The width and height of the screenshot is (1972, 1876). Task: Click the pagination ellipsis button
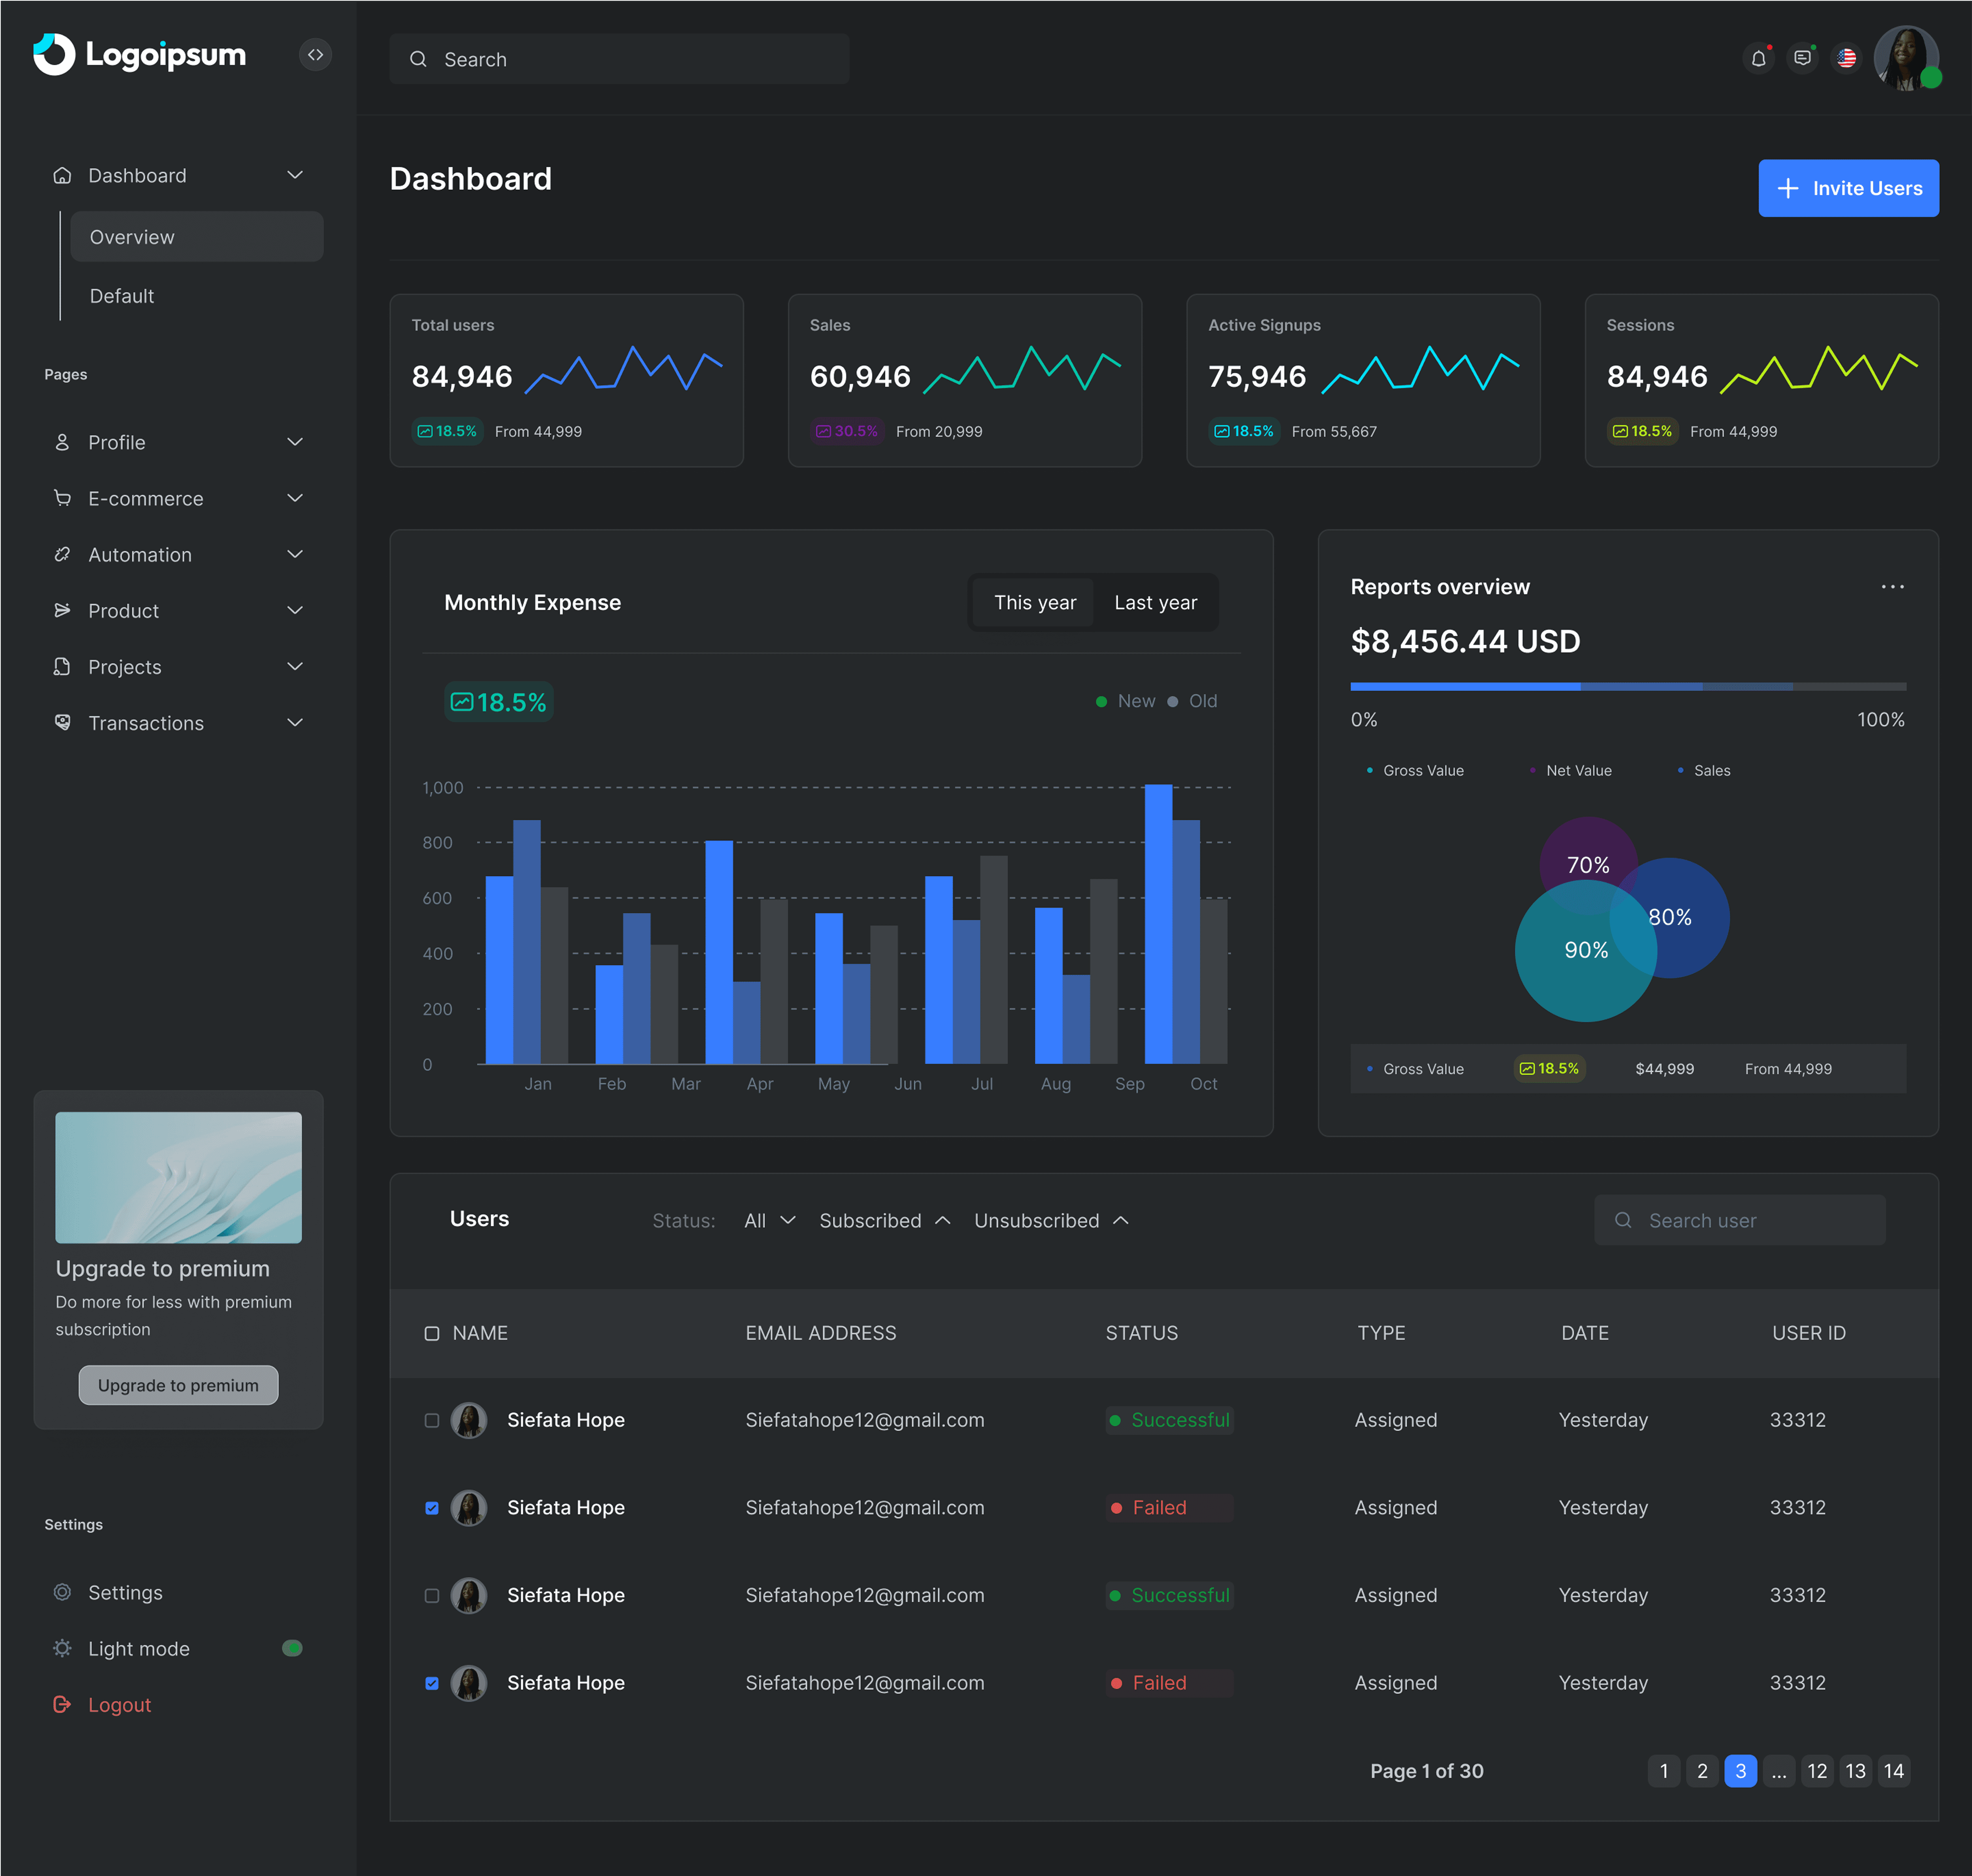tap(1779, 1771)
